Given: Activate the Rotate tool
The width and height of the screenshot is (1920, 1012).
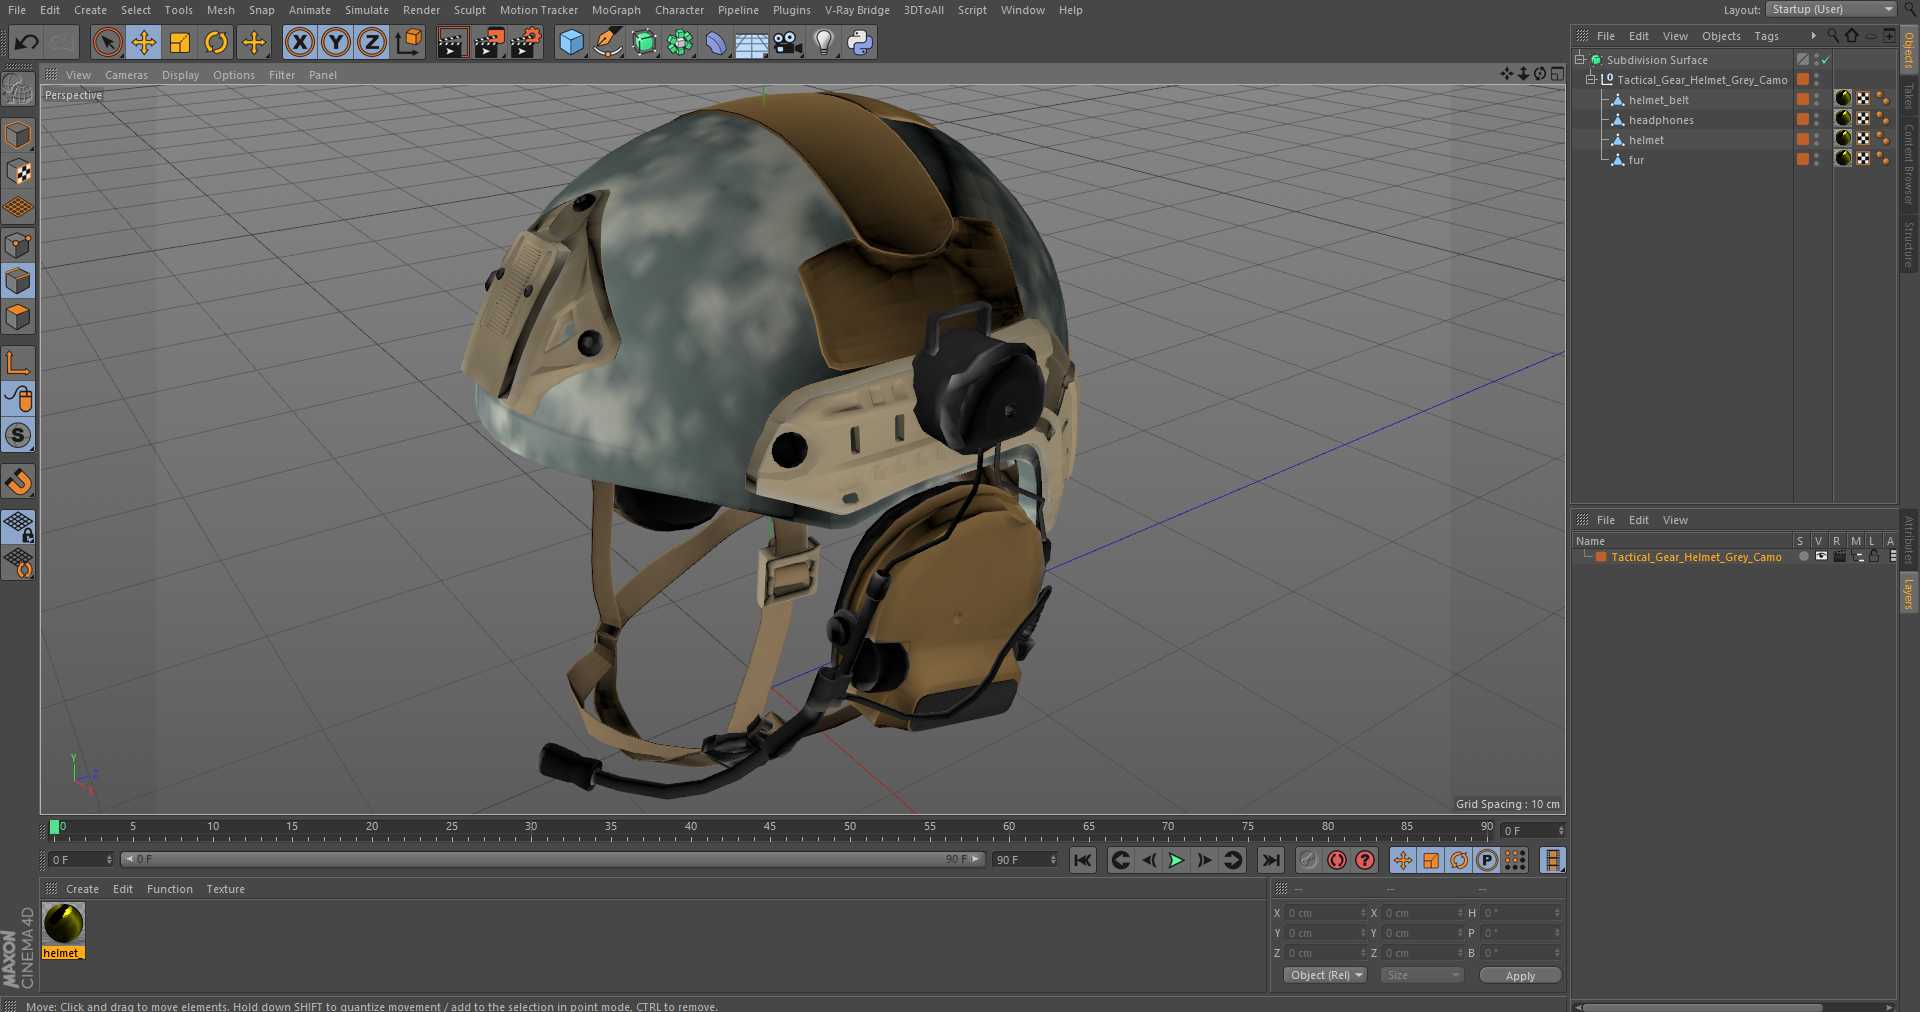Looking at the screenshot, I should pos(216,42).
